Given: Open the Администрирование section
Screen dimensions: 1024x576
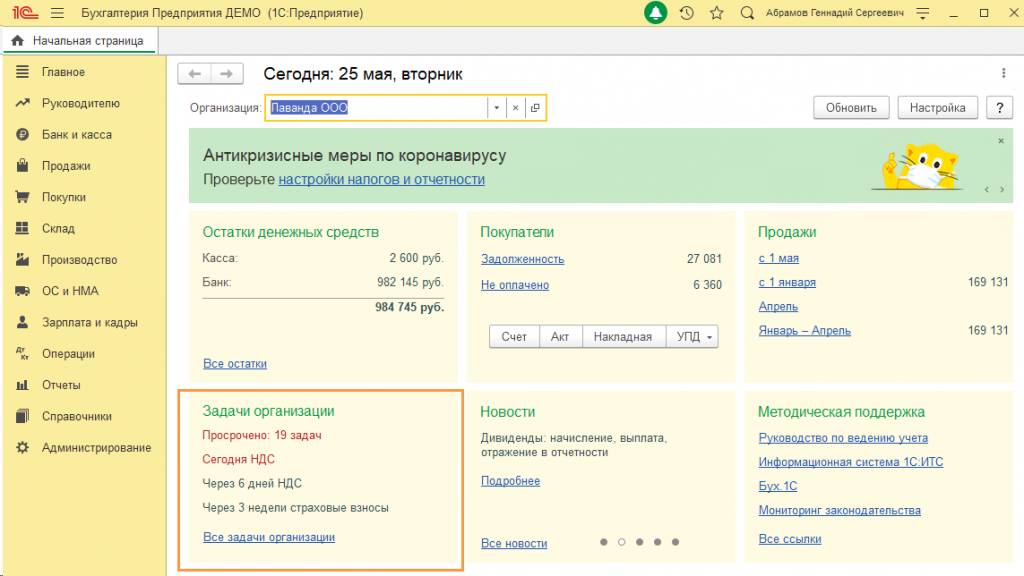Looking at the screenshot, I should pyautogui.click(x=97, y=448).
